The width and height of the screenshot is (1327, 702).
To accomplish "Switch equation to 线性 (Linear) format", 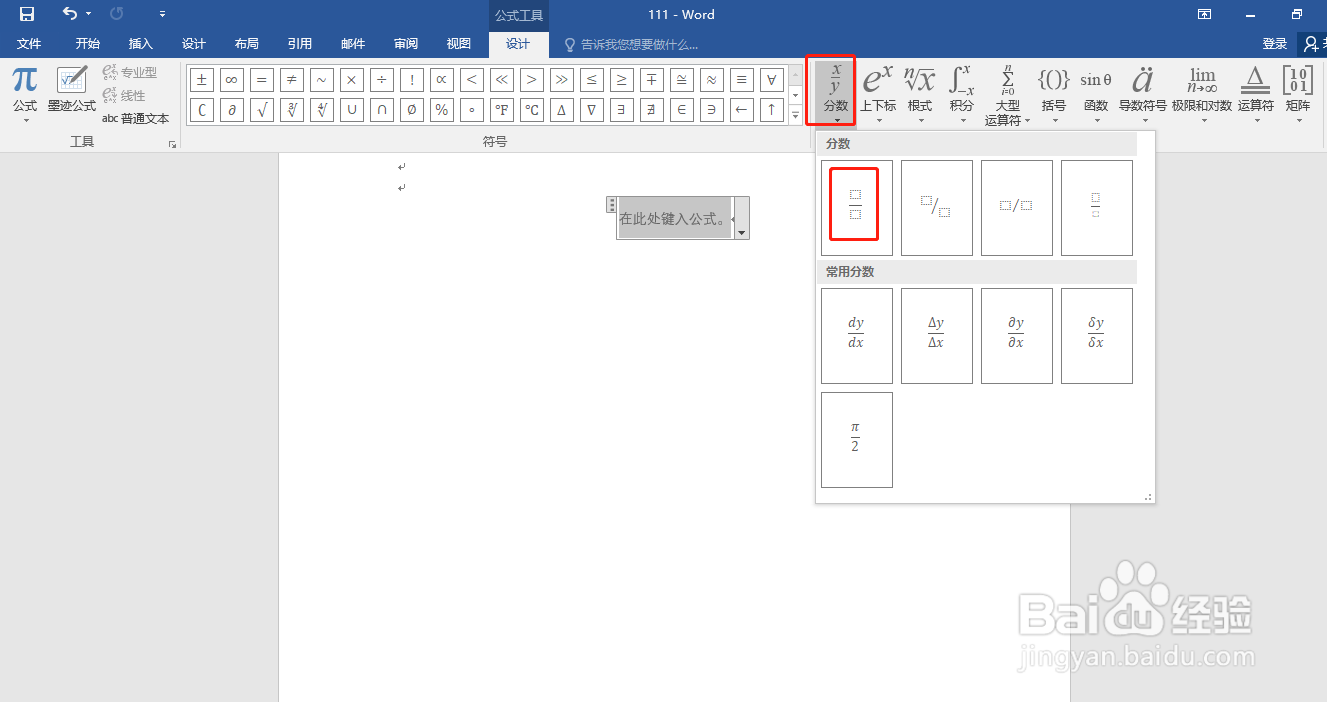I will [x=125, y=95].
